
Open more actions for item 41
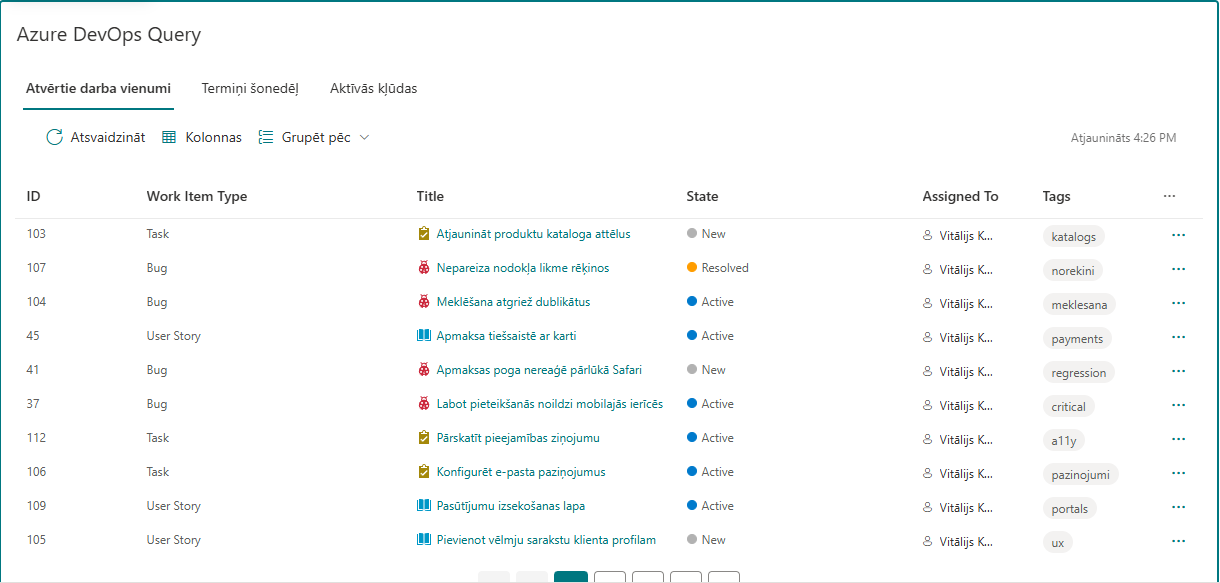[x=1178, y=370]
